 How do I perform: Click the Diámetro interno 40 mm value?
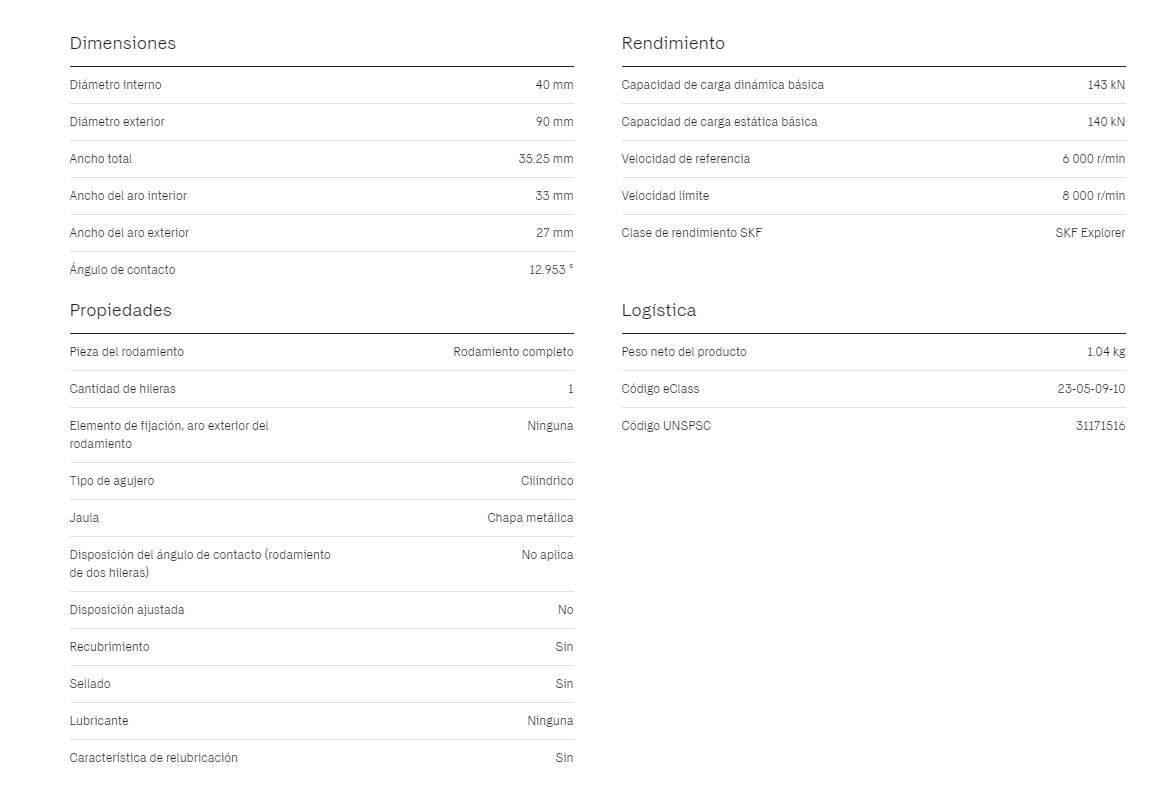(x=554, y=84)
